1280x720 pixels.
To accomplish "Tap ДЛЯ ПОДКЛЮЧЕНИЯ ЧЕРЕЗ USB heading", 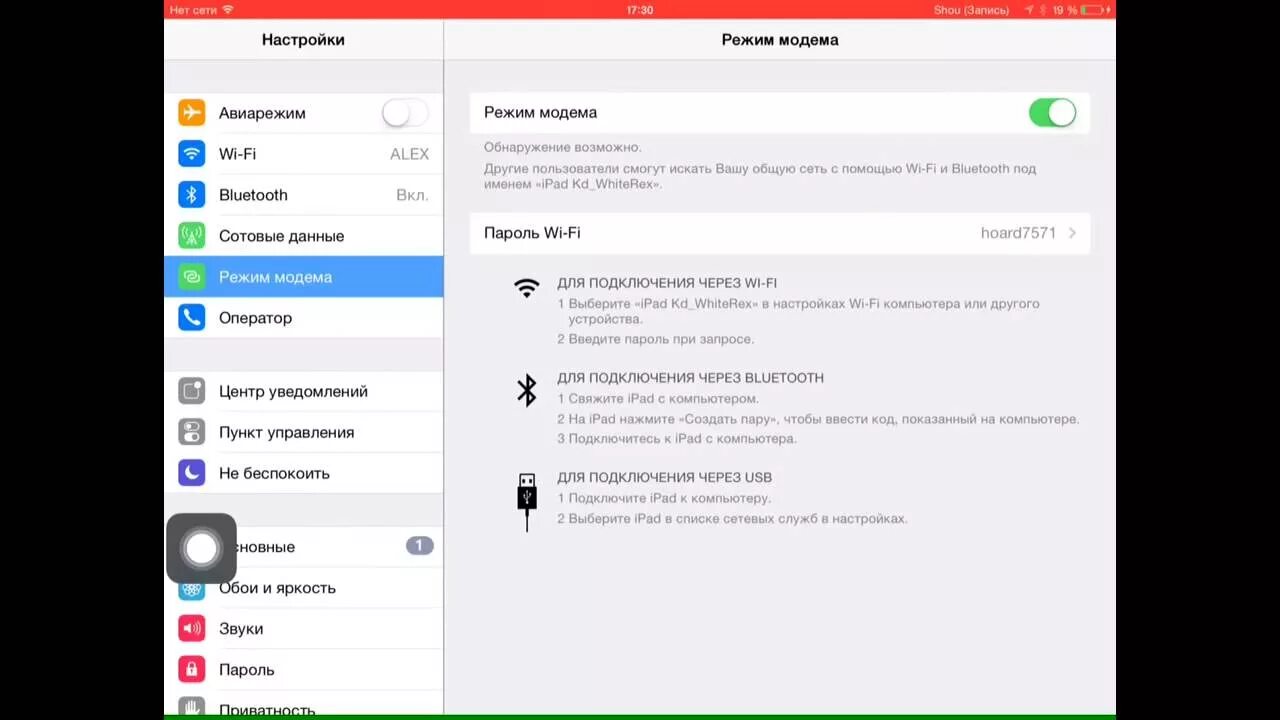I will (665, 478).
